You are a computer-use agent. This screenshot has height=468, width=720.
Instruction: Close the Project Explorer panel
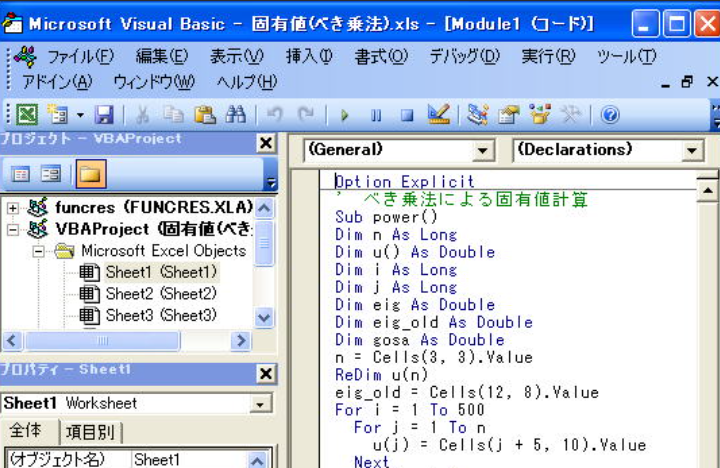coord(266,143)
